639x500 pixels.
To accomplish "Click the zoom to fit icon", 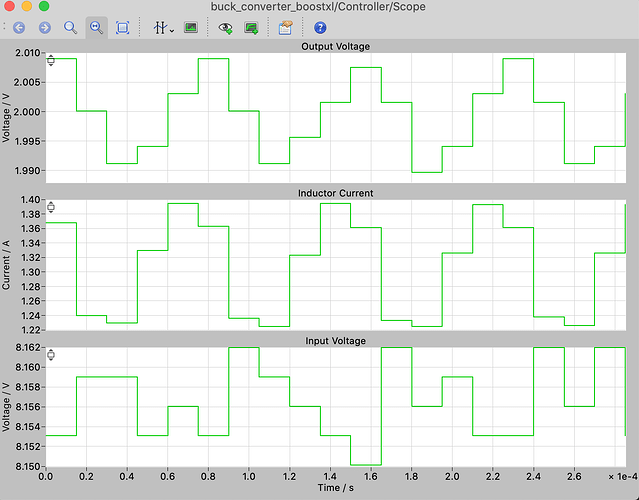I will (122, 28).
